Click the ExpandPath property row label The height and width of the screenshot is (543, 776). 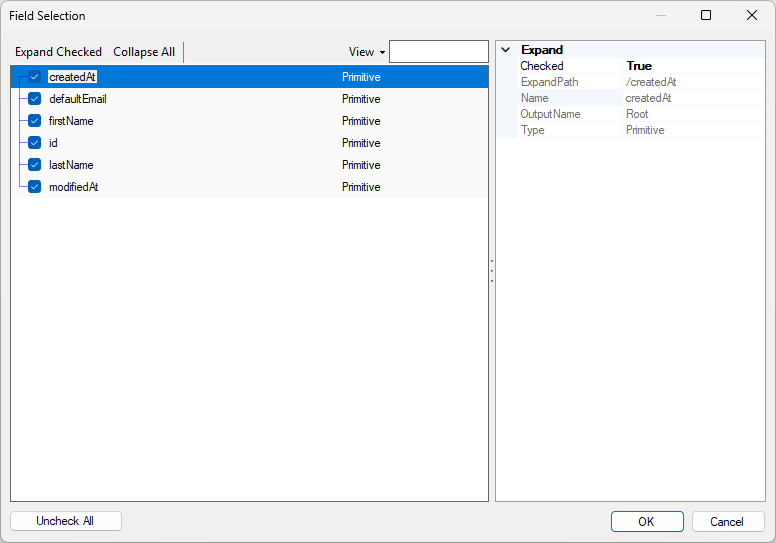(x=549, y=82)
